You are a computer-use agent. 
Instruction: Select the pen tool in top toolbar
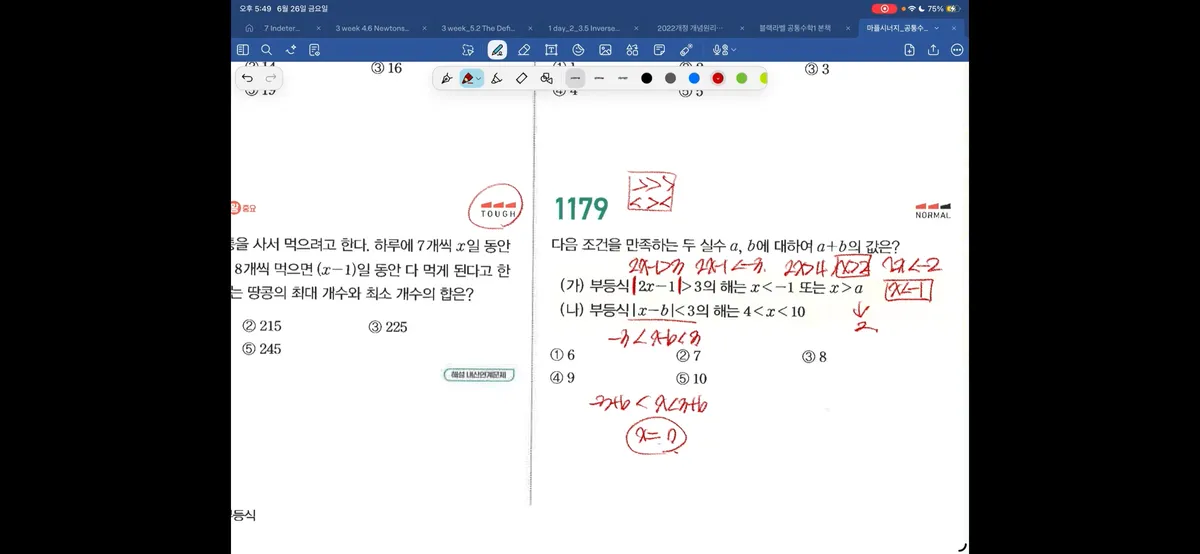[x=497, y=49]
